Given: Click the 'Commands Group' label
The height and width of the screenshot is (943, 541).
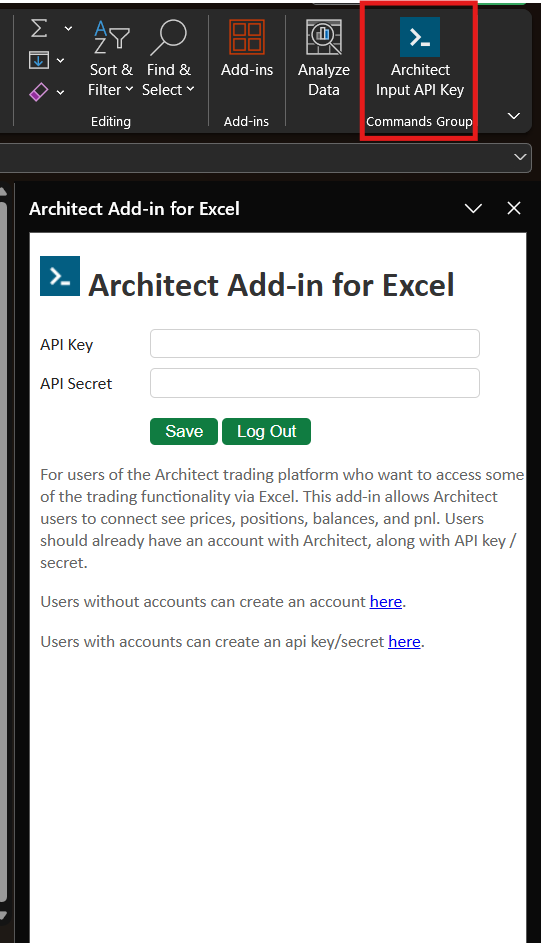Looking at the screenshot, I should pyautogui.click(x=419, y=121).
